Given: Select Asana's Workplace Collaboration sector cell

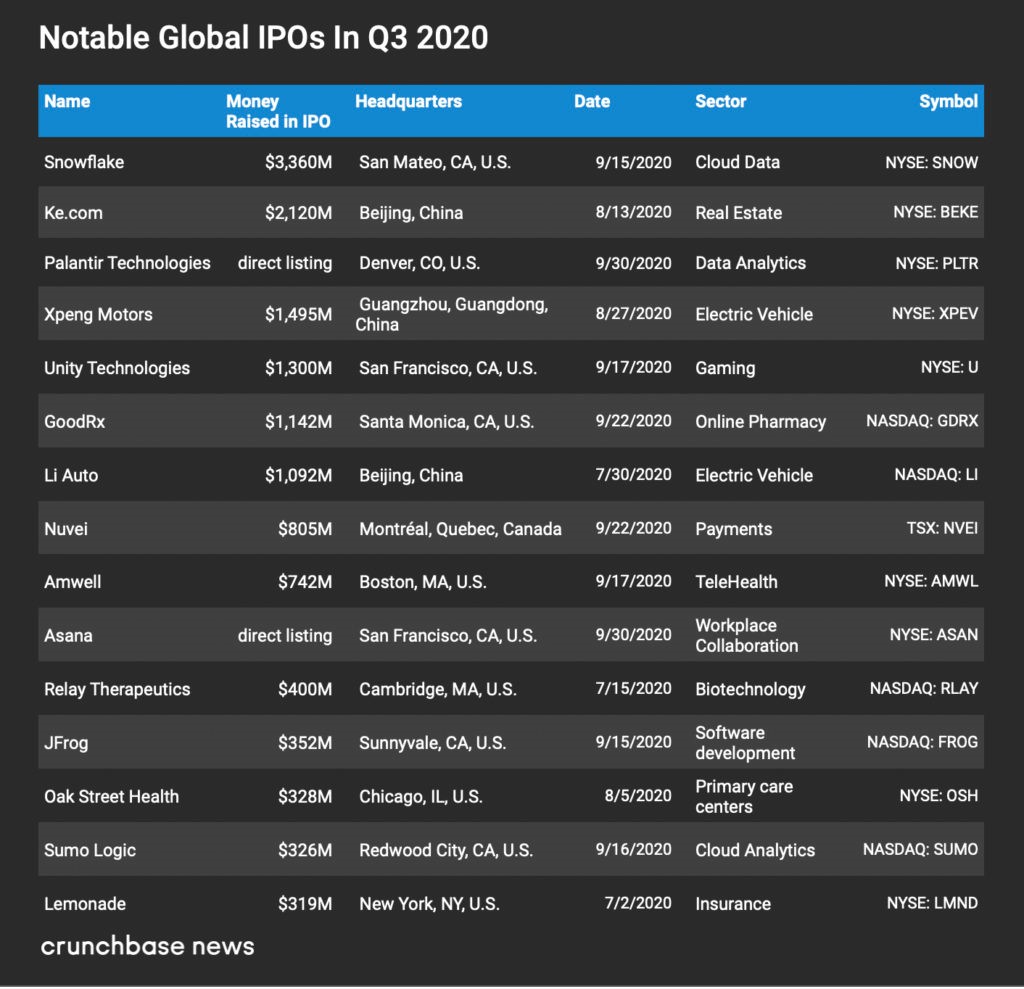Looking at the screenshot, I should tap(746, 635).
